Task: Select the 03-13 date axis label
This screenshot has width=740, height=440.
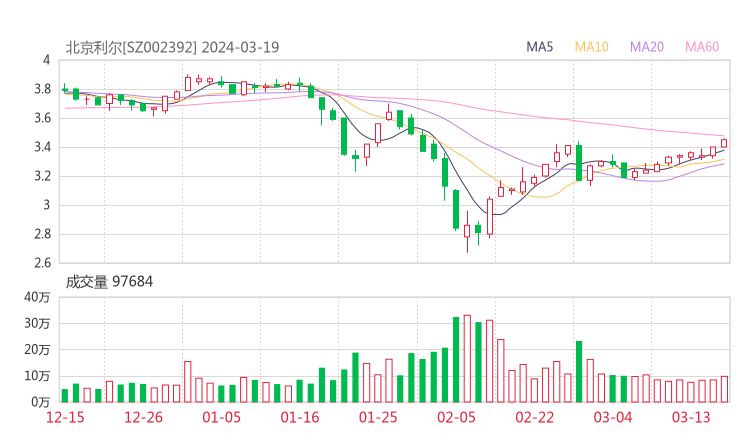Action: coord(691,417)
